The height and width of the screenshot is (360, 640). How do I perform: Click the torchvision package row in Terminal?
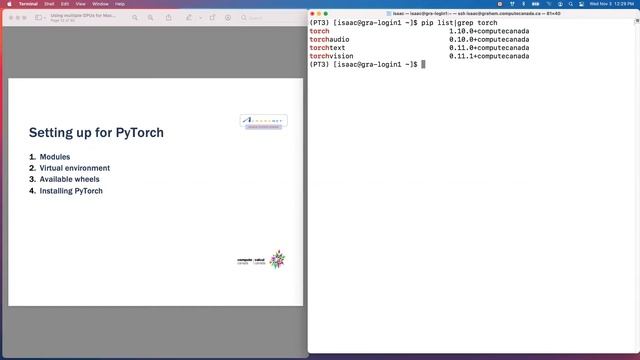click(419, 56)
